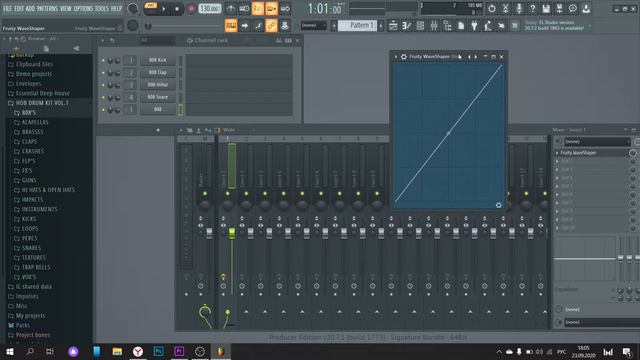This screenshot has height=360, width=640.
Task: Open the Fruity WaveShaper window menu arrow
Action: point(396,57)
